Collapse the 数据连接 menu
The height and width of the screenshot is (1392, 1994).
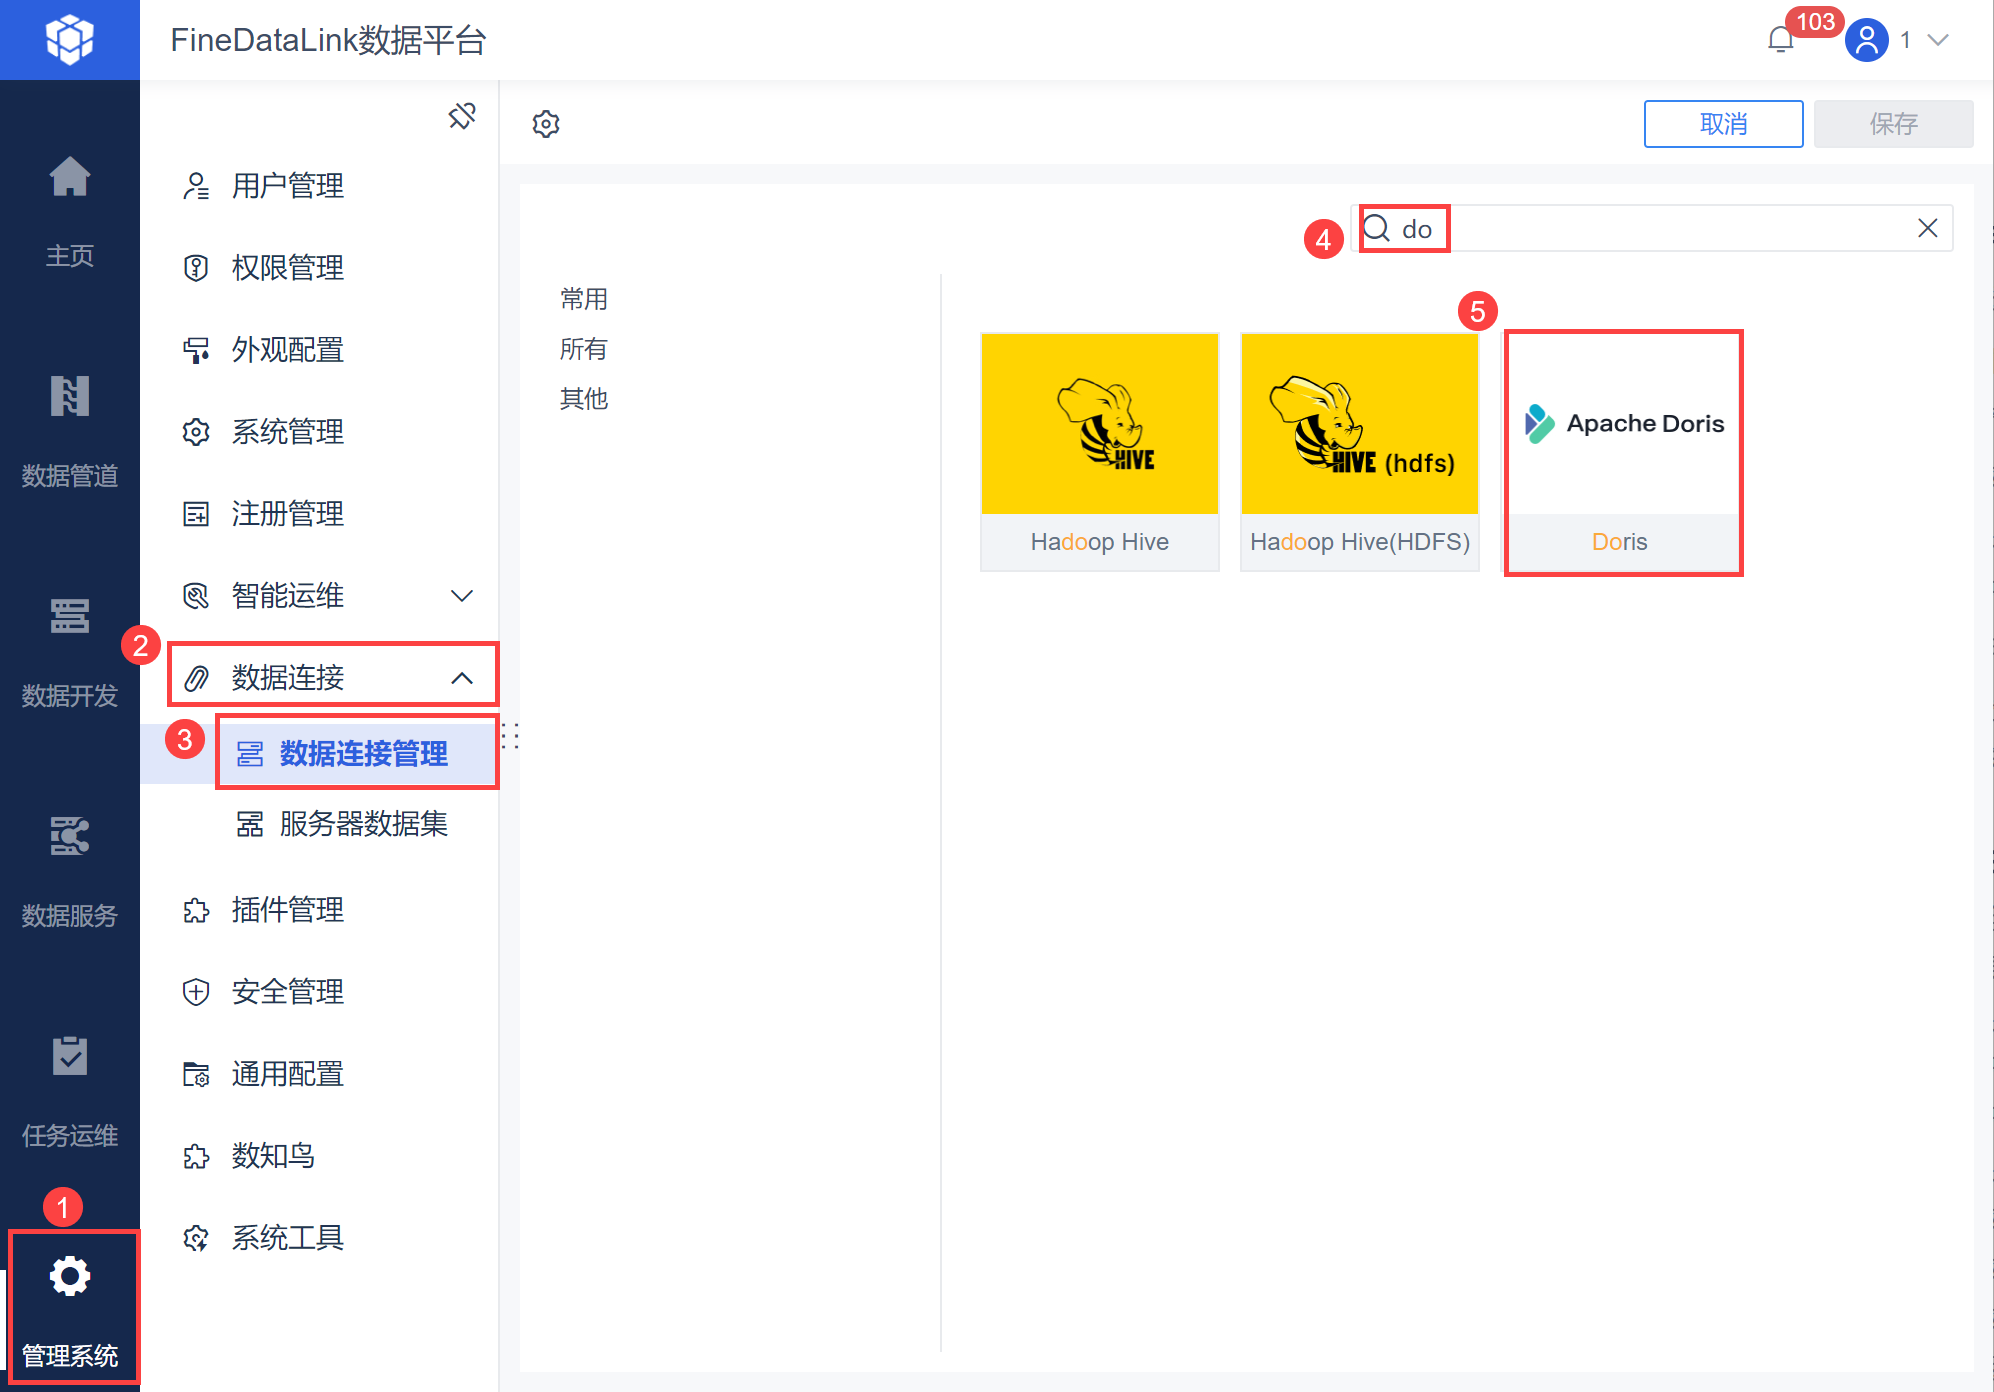pos(461,678)
